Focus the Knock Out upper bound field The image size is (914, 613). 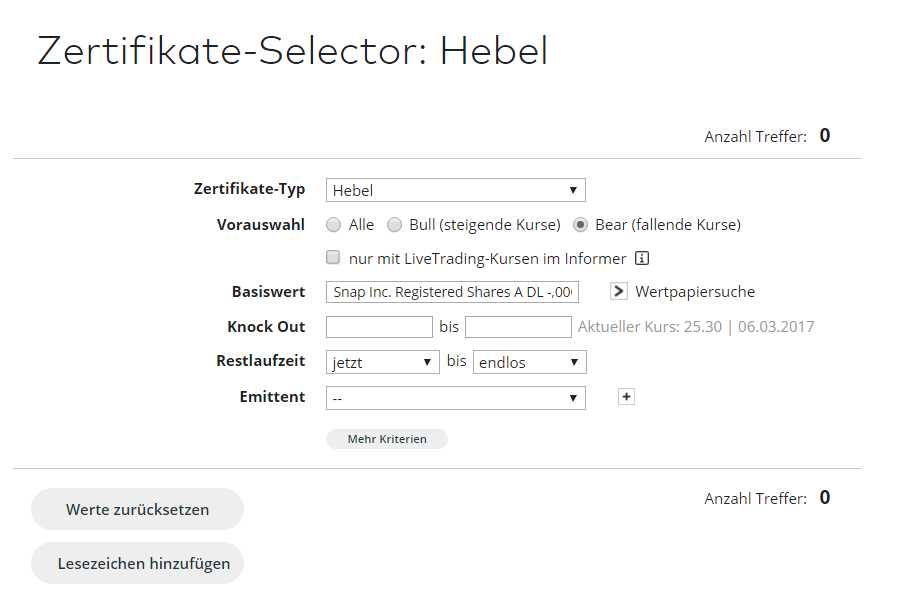[518, 327]
